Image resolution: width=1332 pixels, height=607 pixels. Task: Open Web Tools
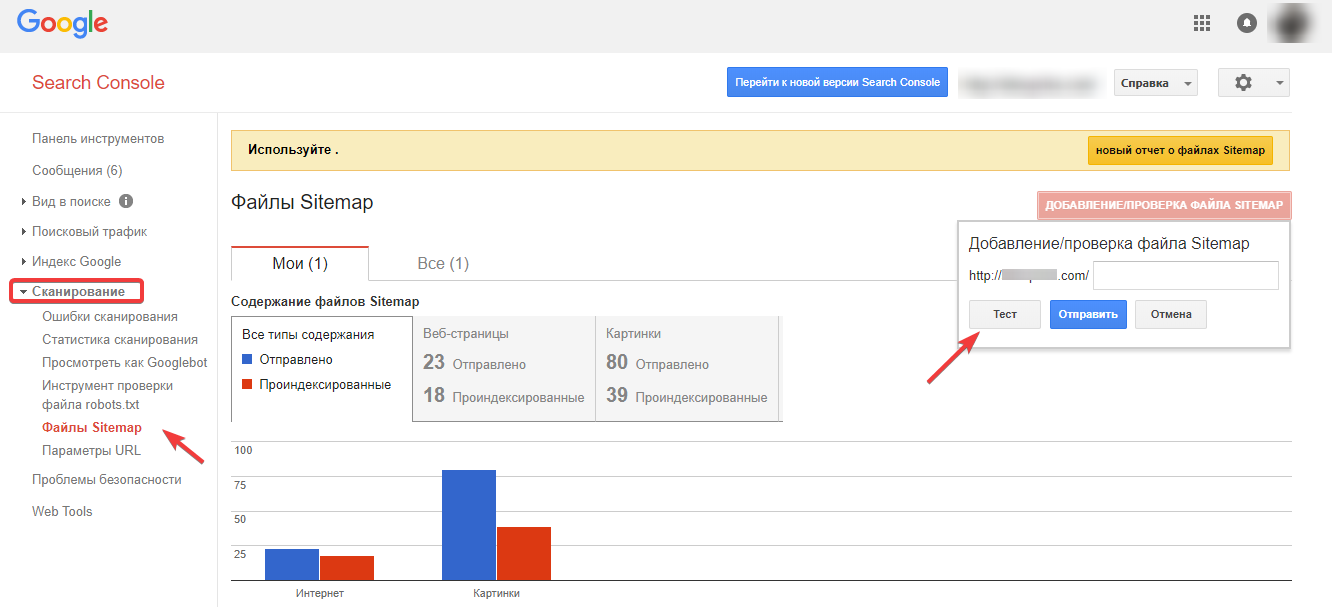tap(62, 511)
